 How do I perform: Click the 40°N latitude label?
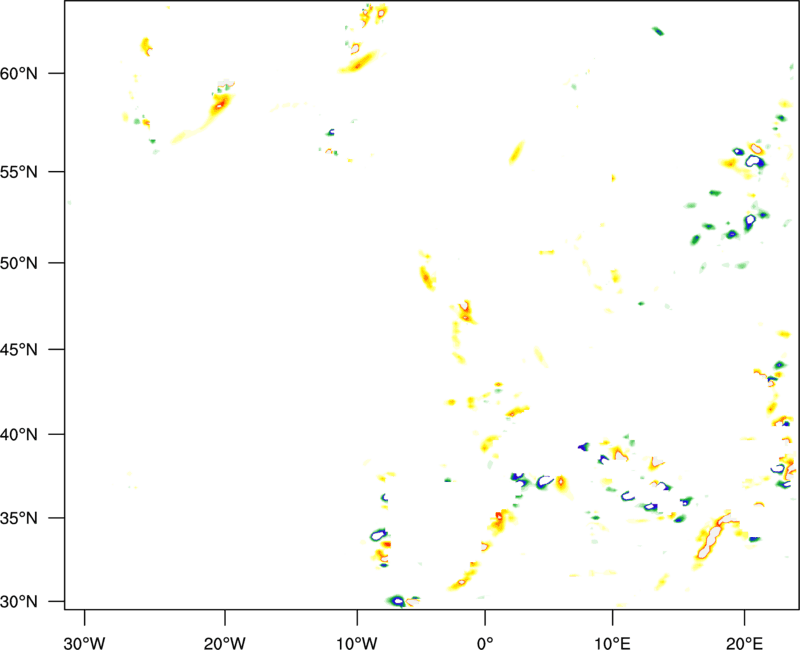(x=19, y=435)
